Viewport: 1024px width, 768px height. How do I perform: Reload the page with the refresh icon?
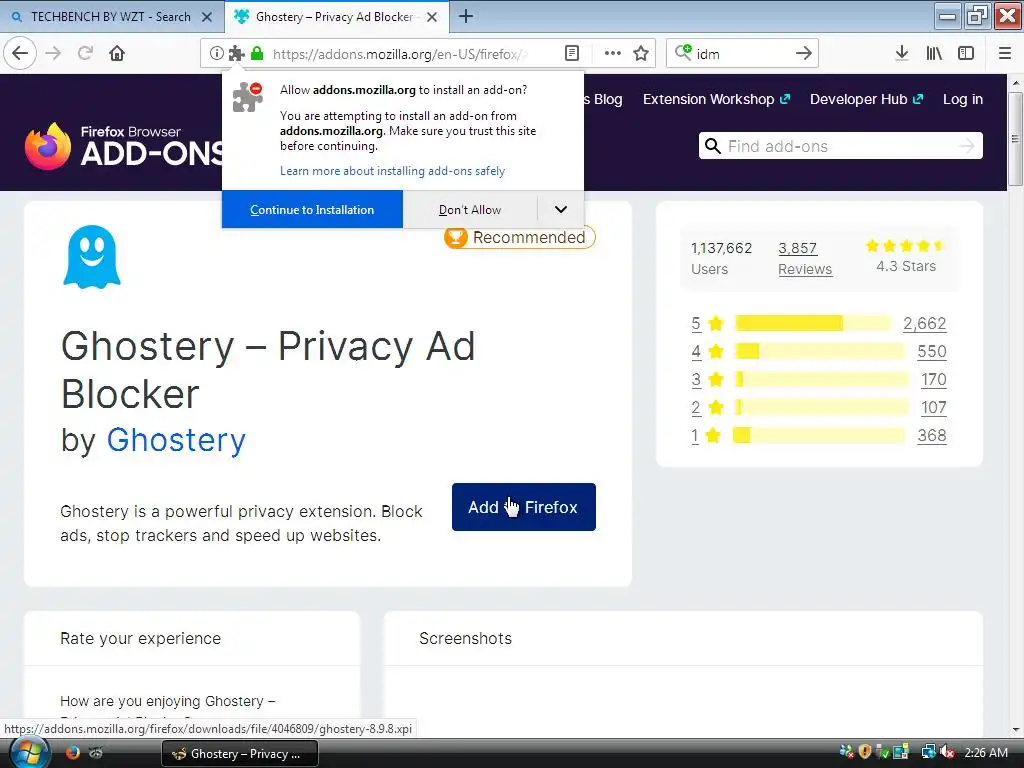coord(85,53)
